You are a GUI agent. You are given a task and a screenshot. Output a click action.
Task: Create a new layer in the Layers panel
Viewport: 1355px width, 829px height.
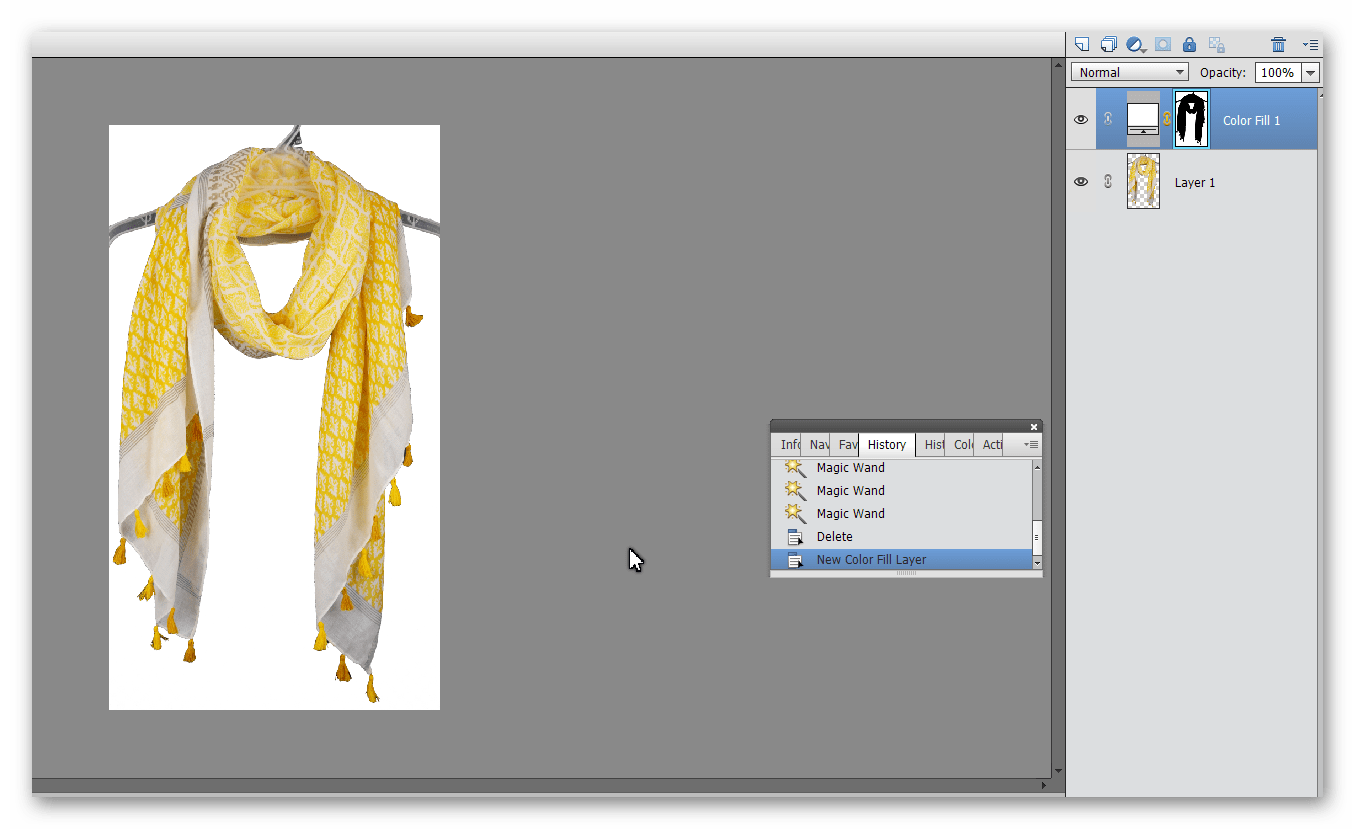tap(1081, 44)
